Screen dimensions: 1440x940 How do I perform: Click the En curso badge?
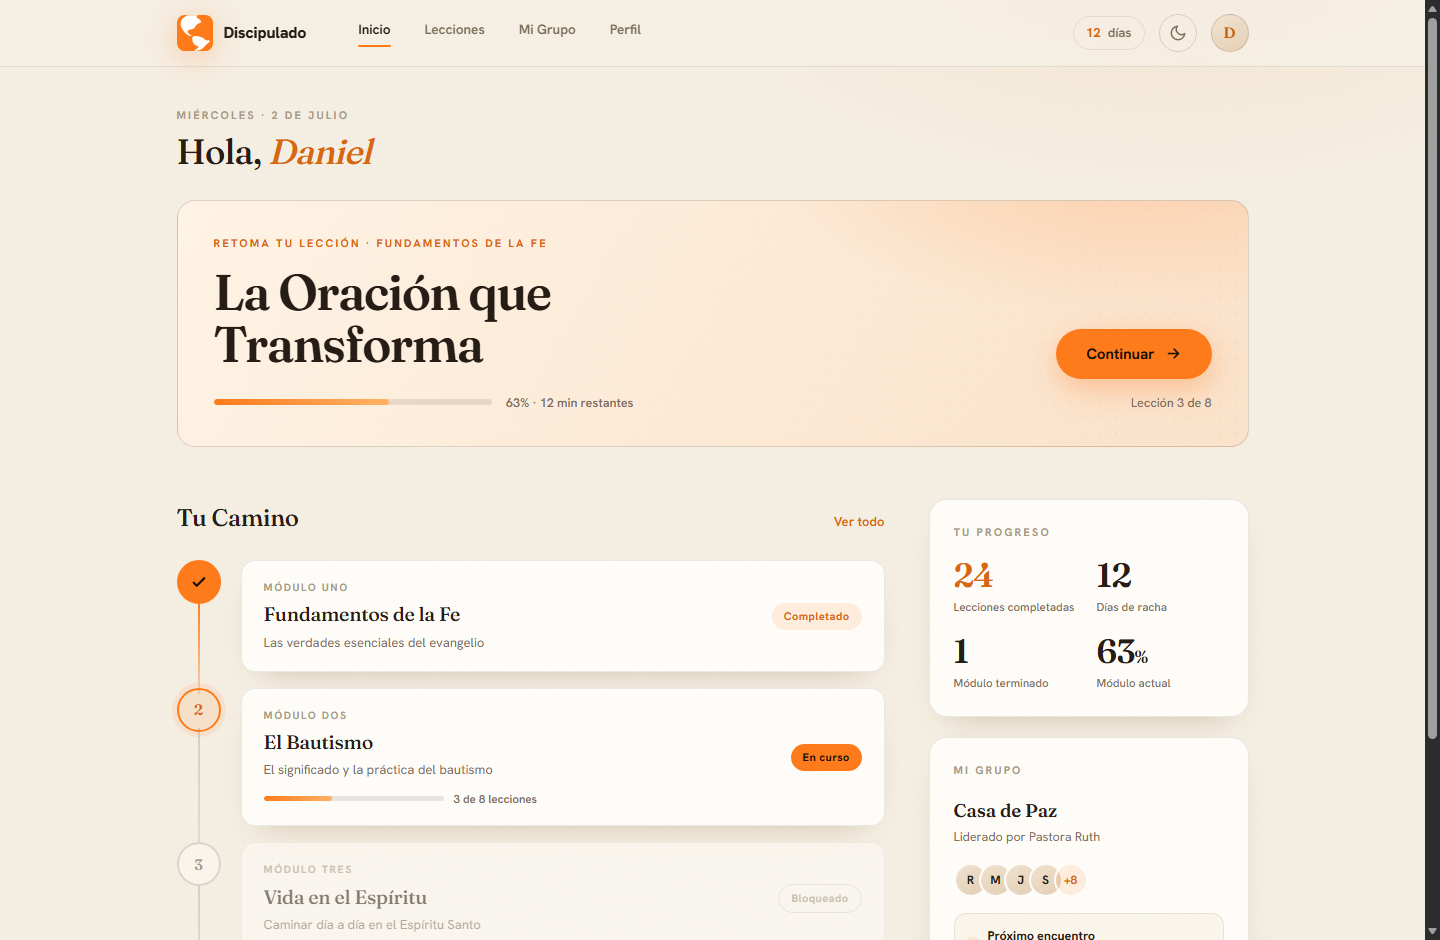tap(826, 758)
